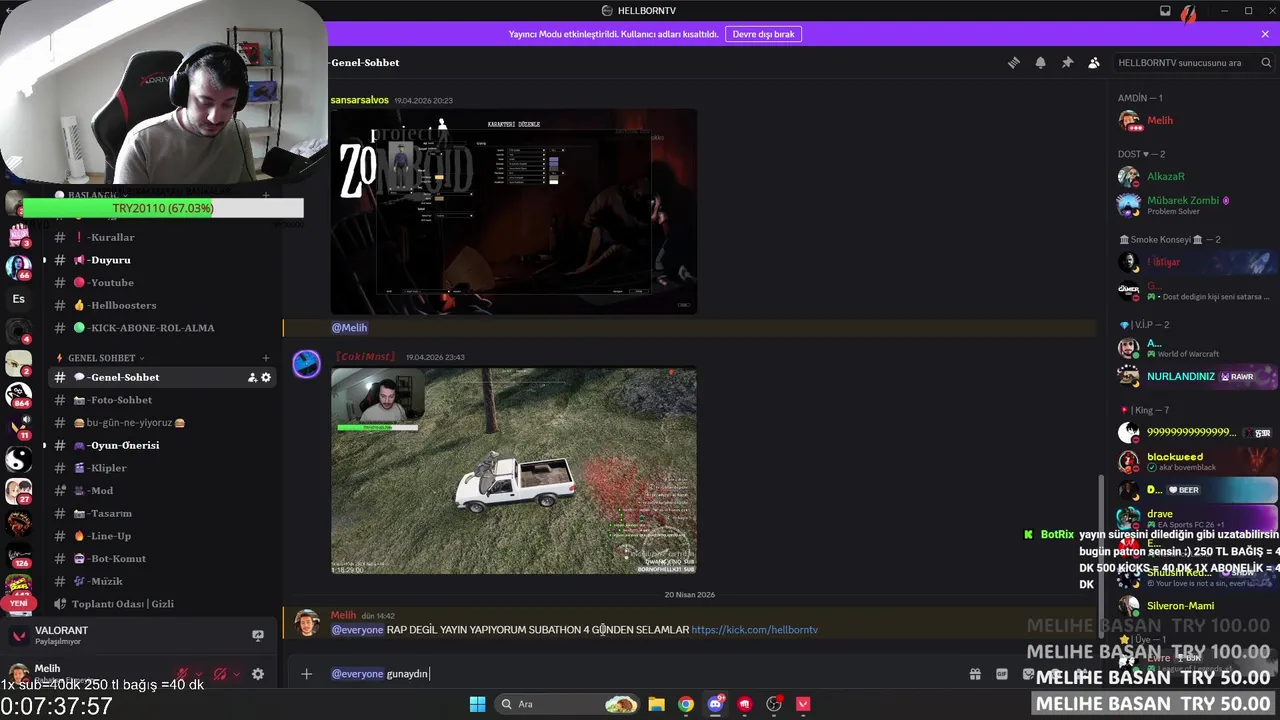Open the -Duyuru channel
The height and width of the screenshot is (720, 1280).
(x=162, y=260)
